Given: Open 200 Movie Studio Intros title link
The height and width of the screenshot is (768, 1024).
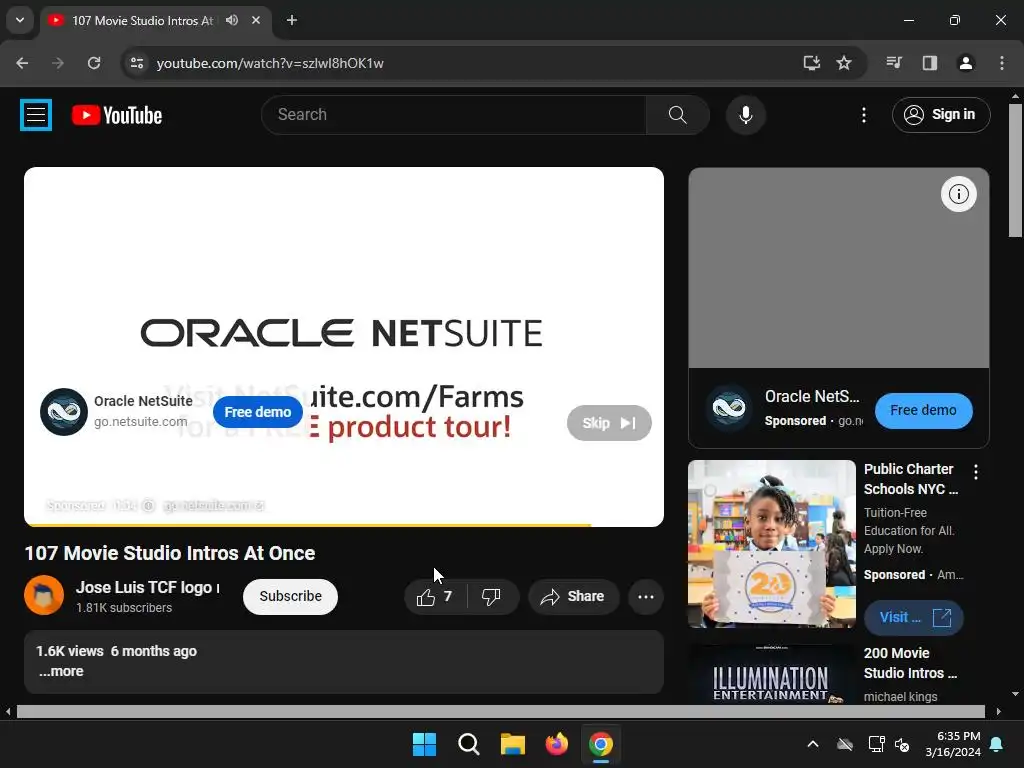Looking at the screenshot, I should [x=910, y=663].
